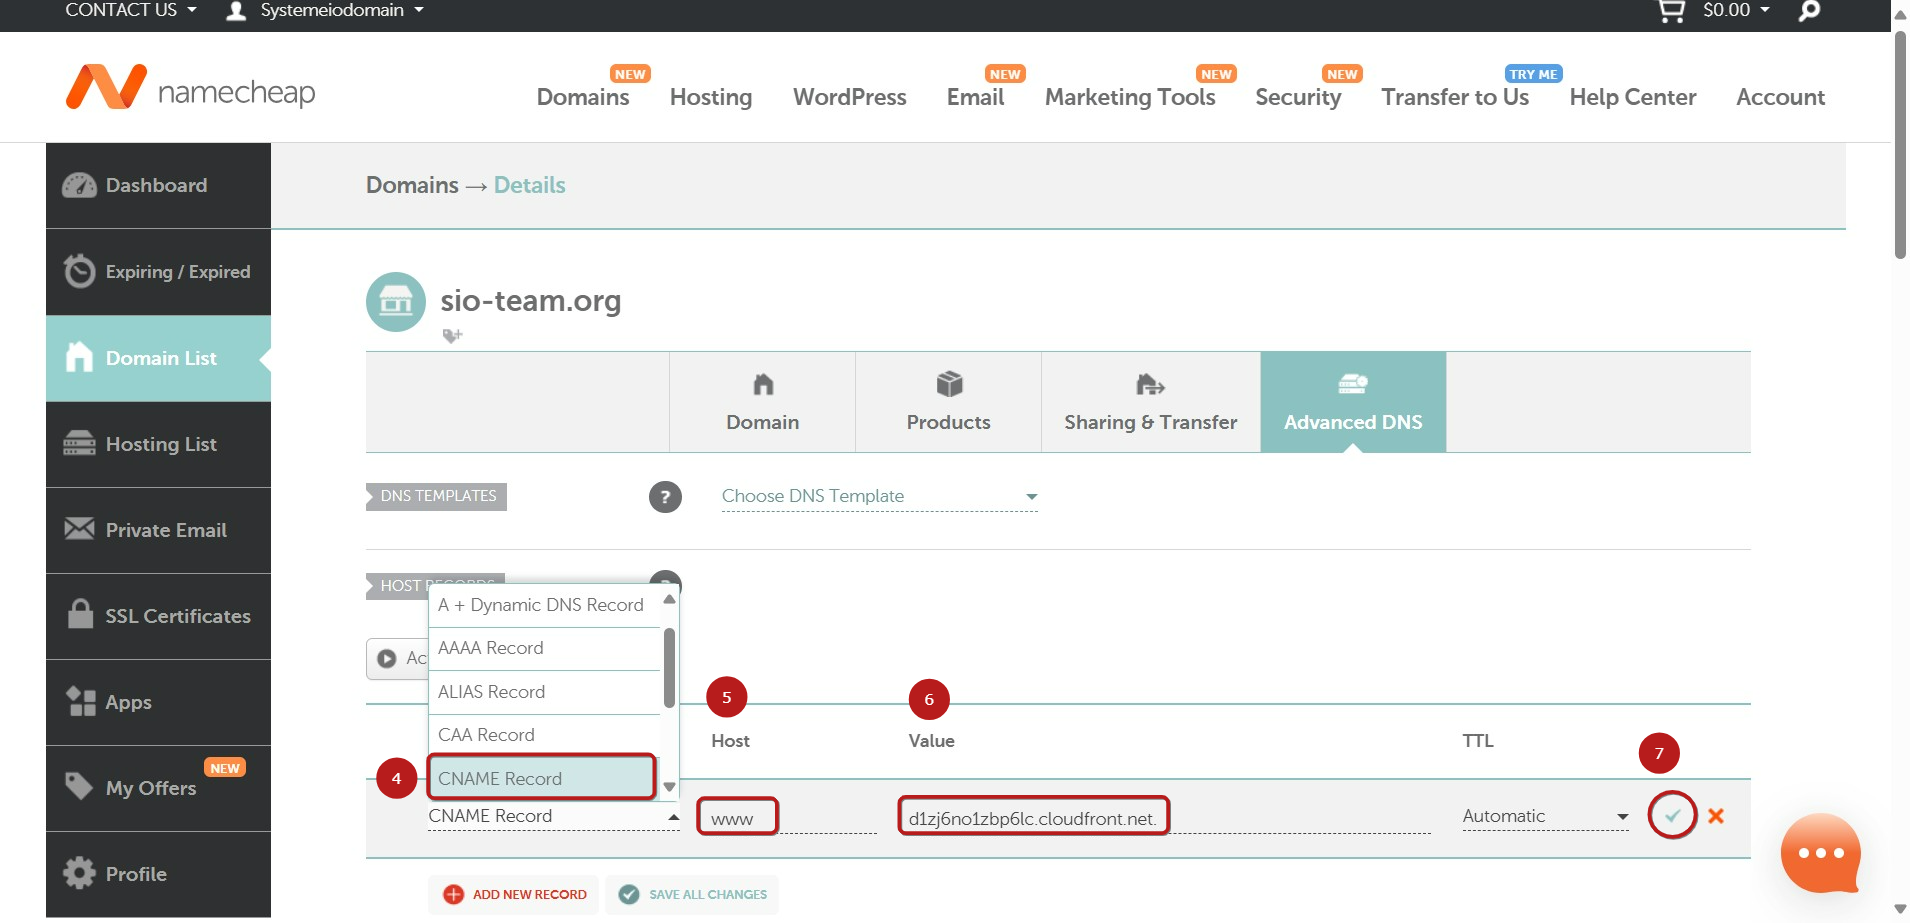
Task: Collapse the CNAME Record type selector
Action: pos(554,817)
